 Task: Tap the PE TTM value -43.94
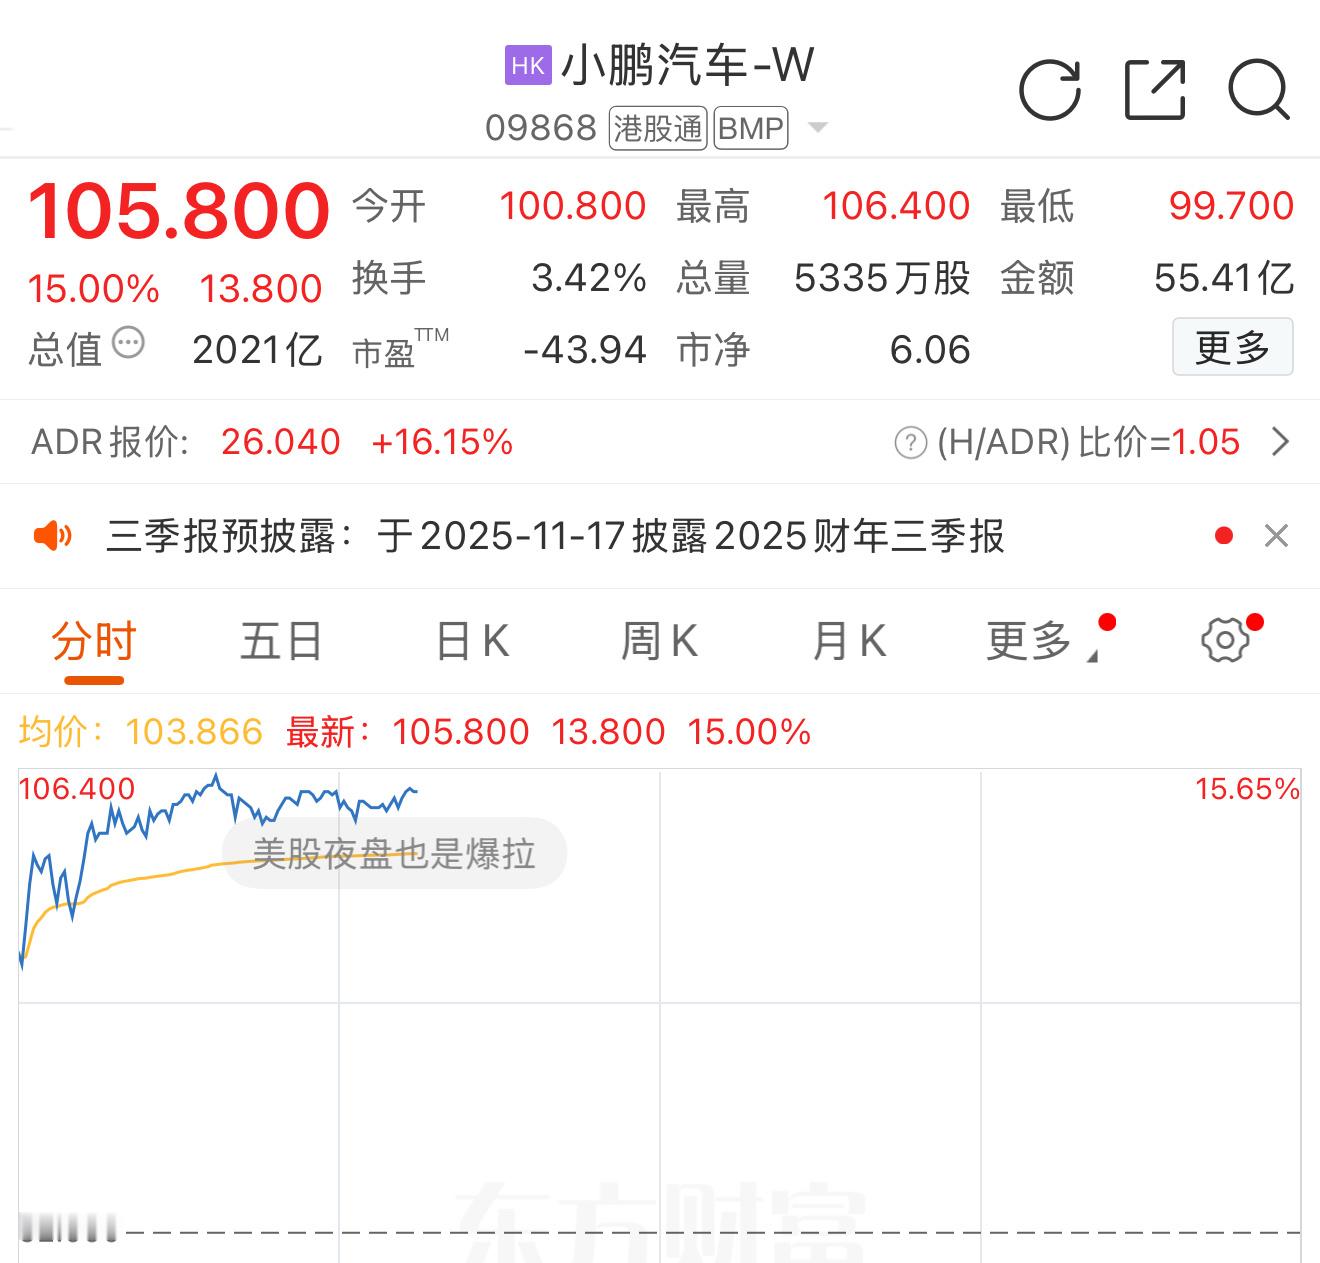[x=585, y=350]
